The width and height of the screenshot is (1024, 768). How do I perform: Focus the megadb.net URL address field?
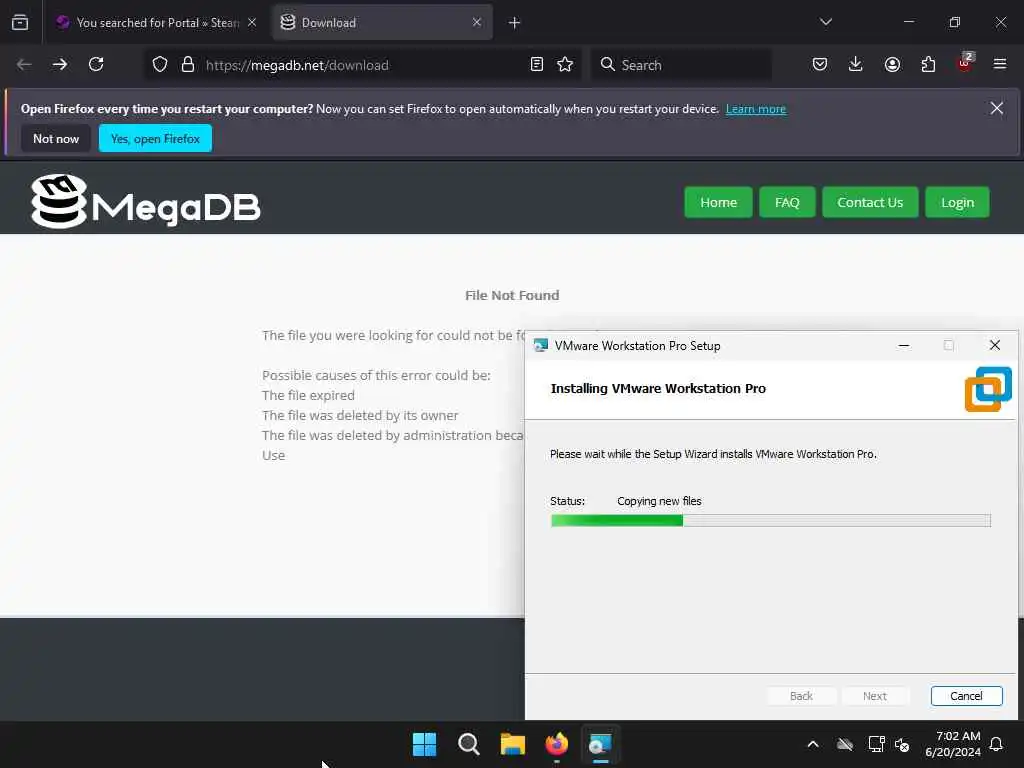point(362,65)
